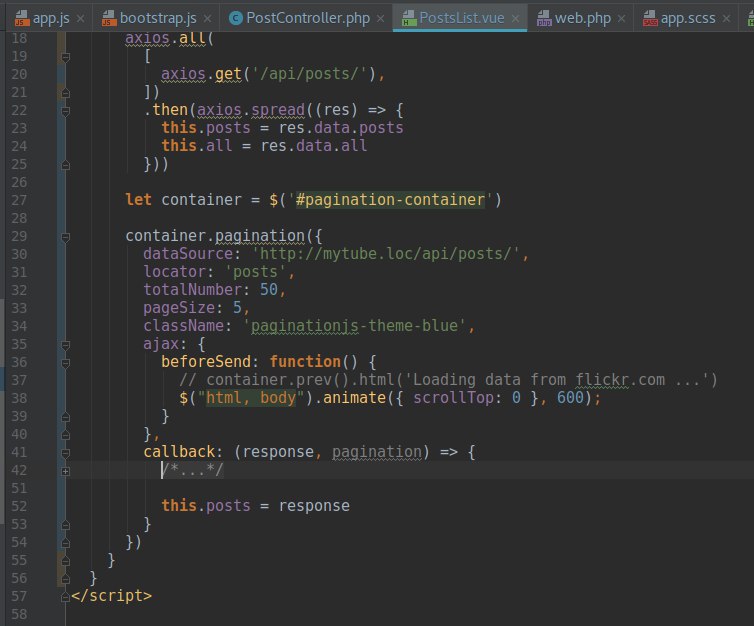Screen dimensions: 754x626
Task: Close the PostController.php tab
Action: pyautogui.click(x=380, y=19)
